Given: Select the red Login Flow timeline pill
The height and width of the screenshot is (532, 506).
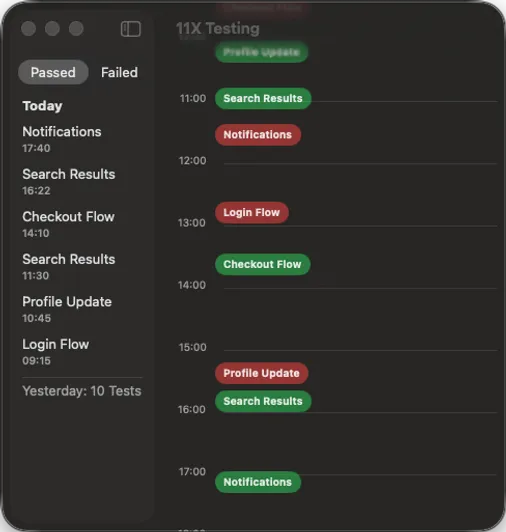Looking at the screenshot, I should [x=252, y=213].
